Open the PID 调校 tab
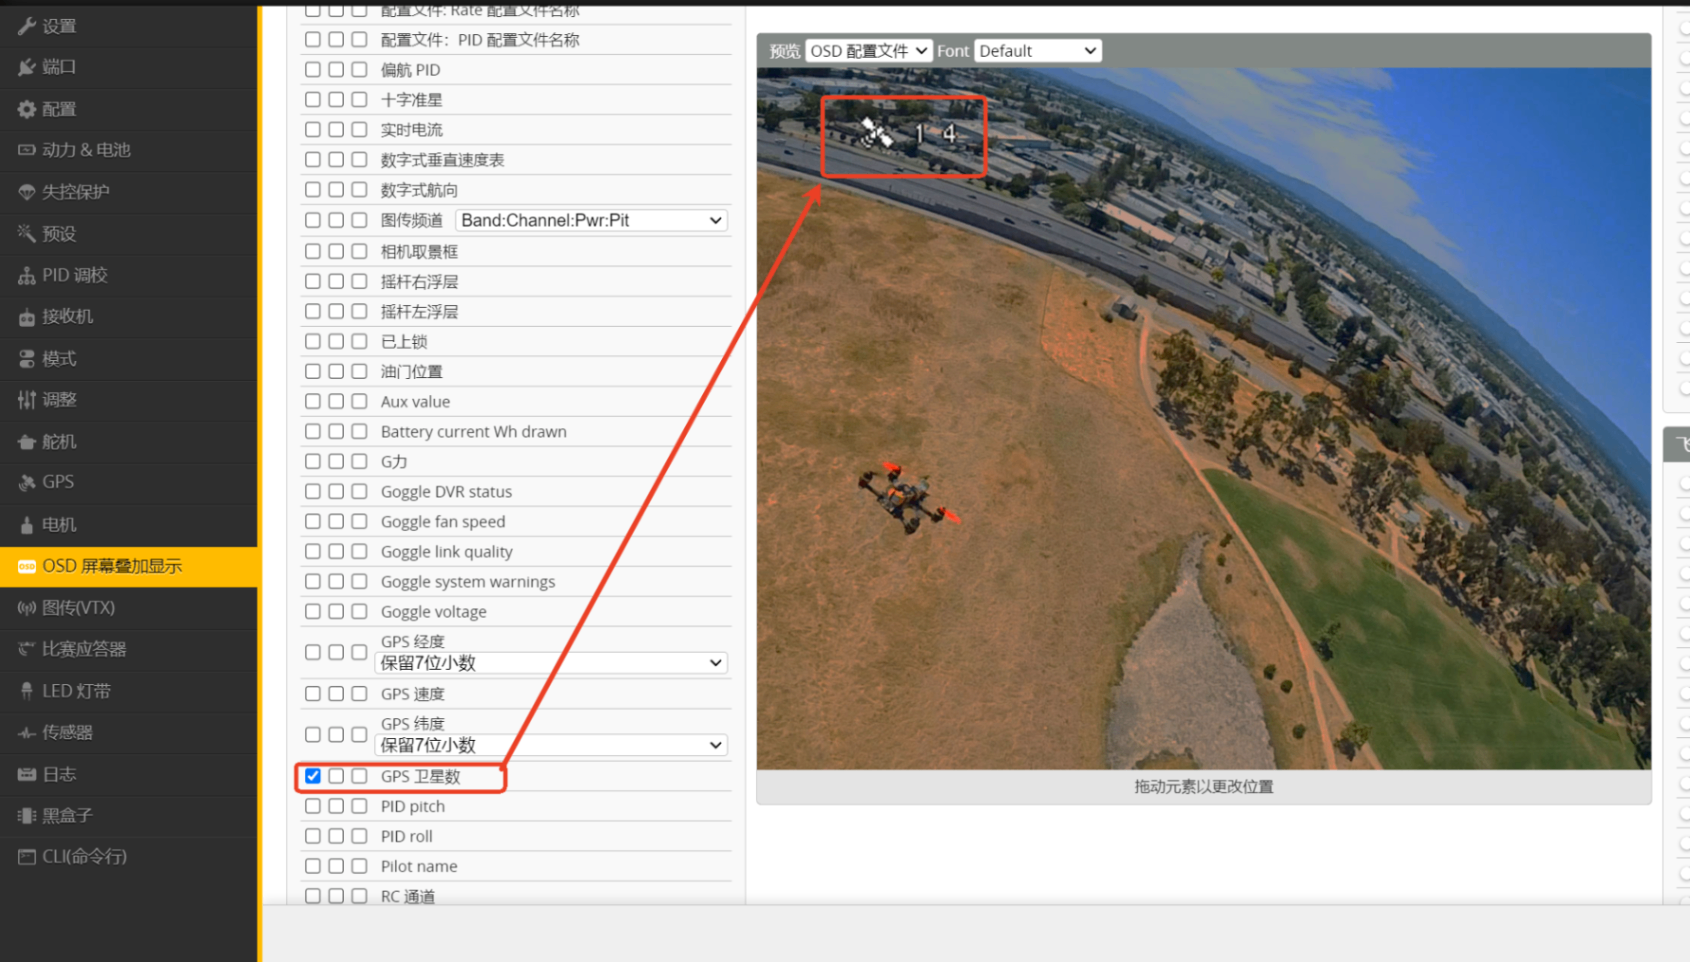 click(x=75, y=275)
